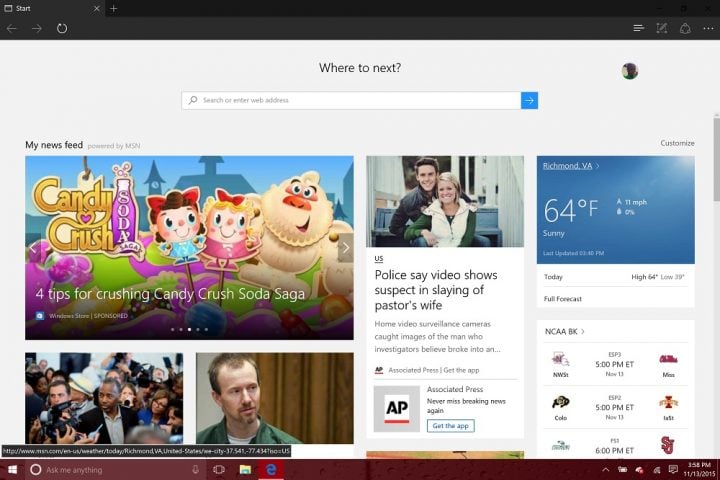Click the Make a Web Note icon

pos(662,28)
